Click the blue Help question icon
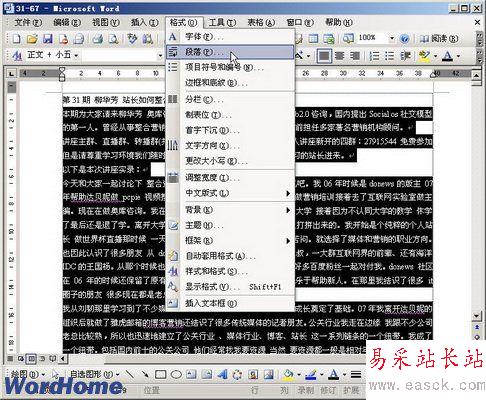Screen dimensions: 486x400 404,39
